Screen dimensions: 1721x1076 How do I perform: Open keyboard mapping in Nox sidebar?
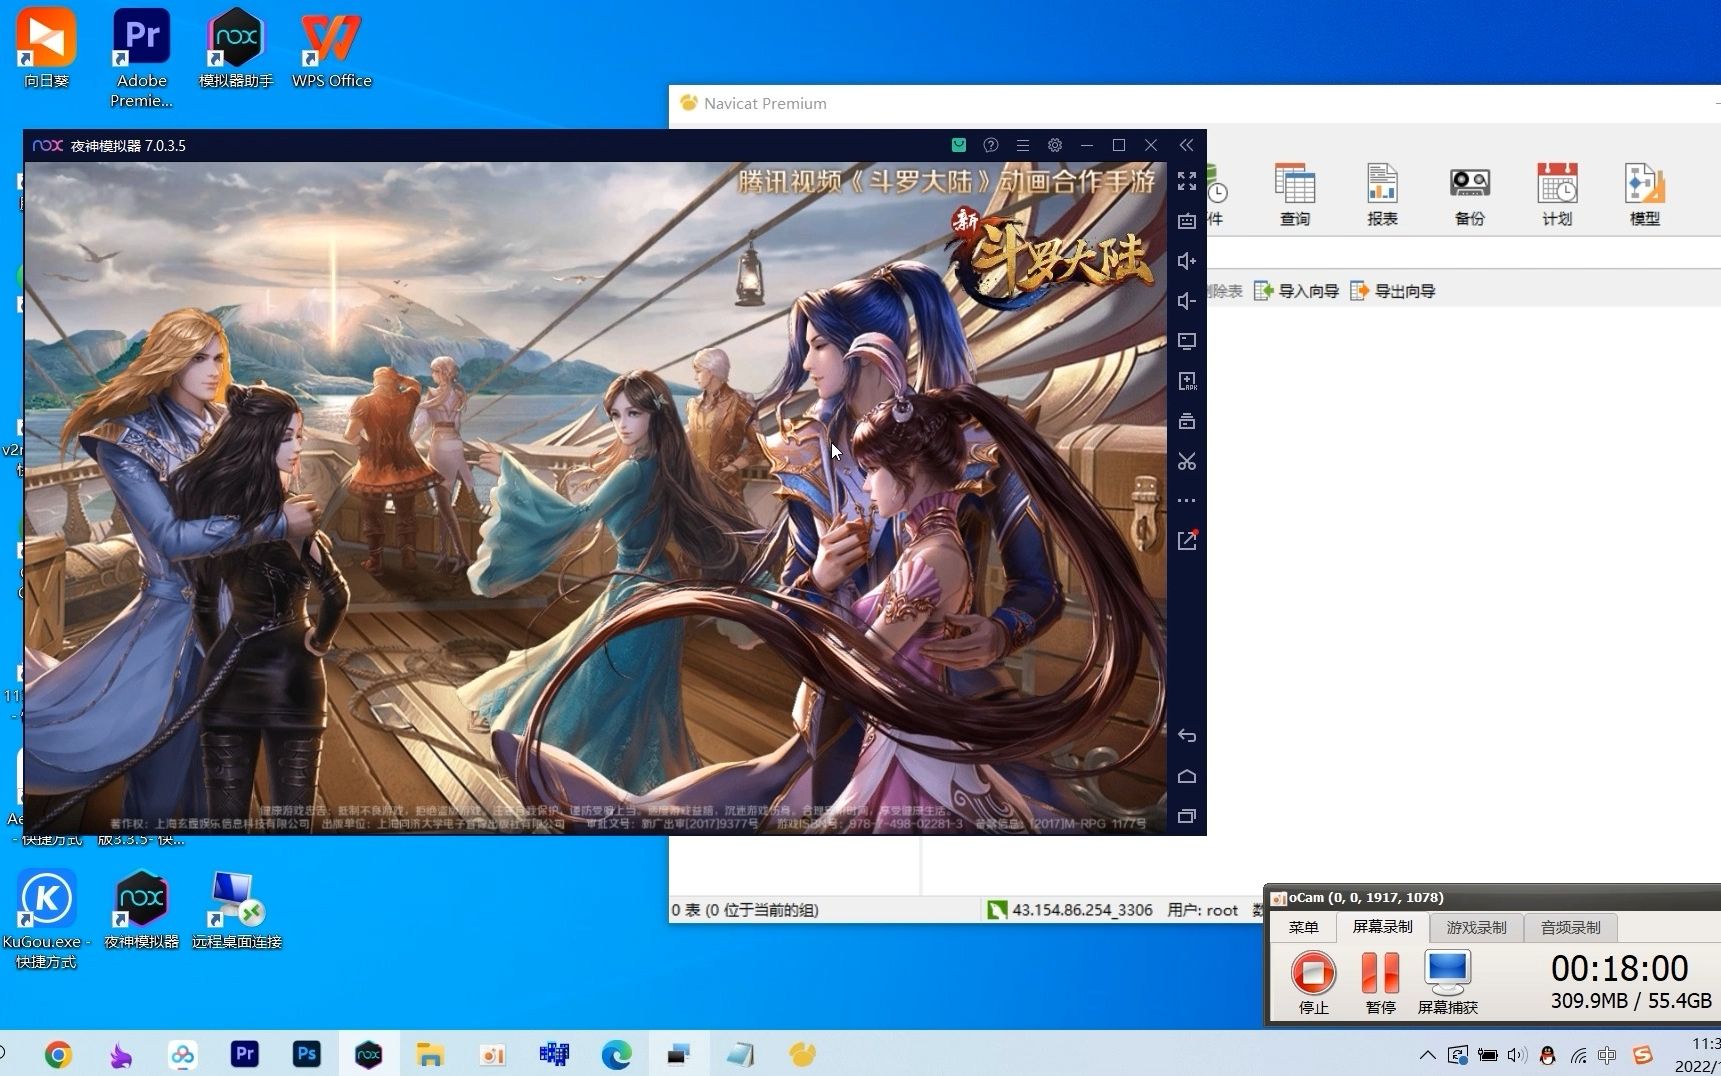point(1187,221)
